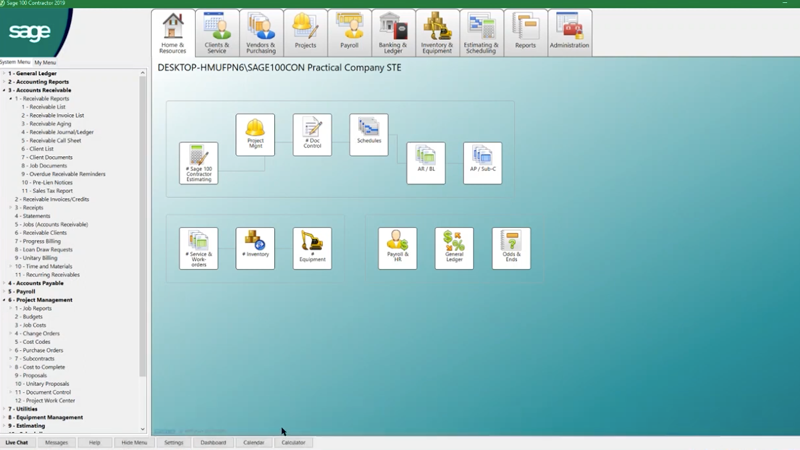The image size is (800, 450).
Task: Open the AP / Sub-C tile
Action: point(483,163)
